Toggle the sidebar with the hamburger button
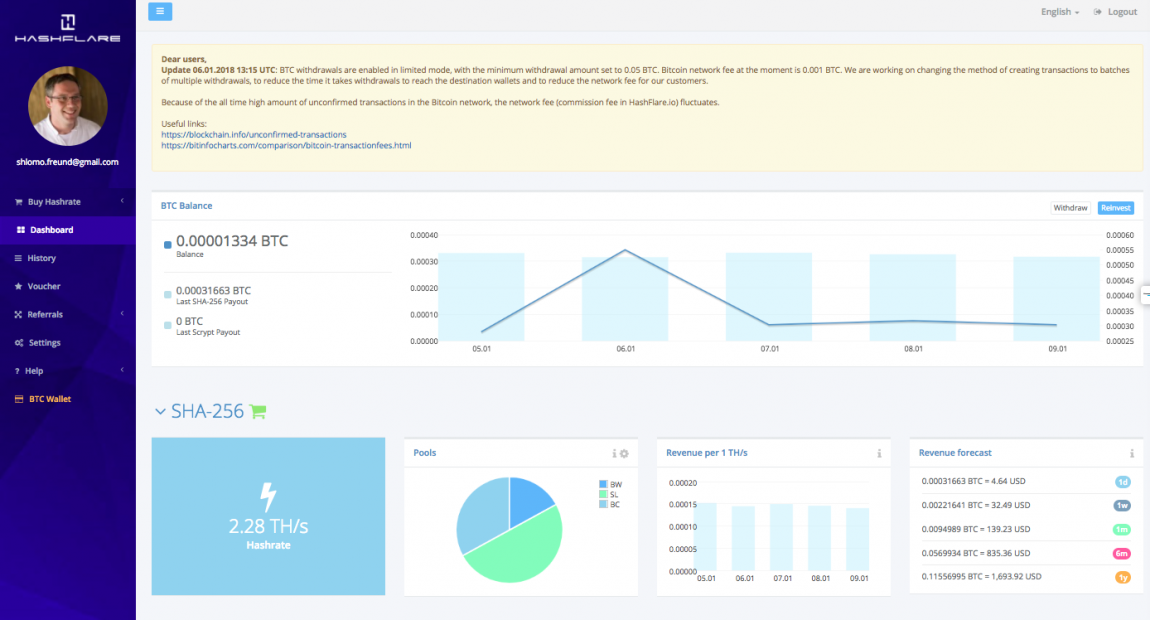This screenshot has height=620, width=1150. (x=160, y=11)
